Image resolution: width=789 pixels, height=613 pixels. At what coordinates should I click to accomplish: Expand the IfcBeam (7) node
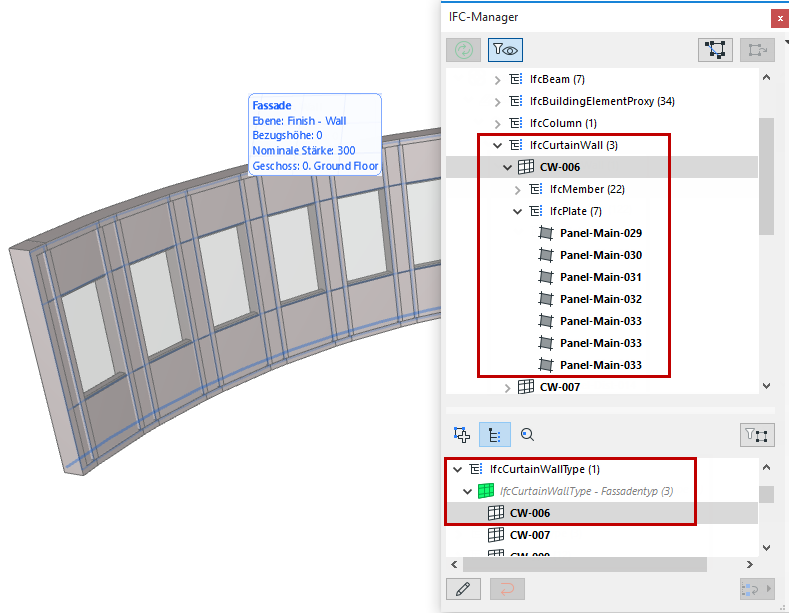497,80
